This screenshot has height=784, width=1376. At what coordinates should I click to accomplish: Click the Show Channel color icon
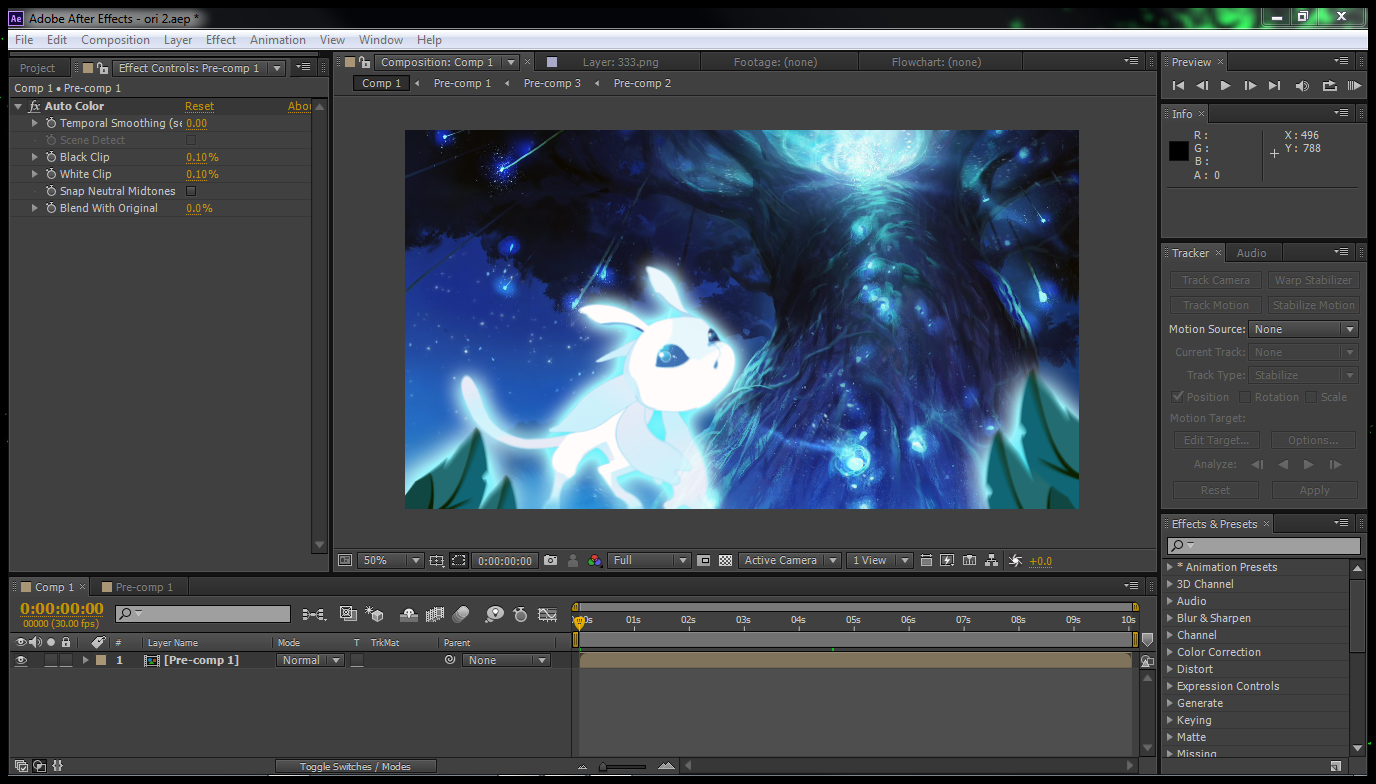pos(595,561)
